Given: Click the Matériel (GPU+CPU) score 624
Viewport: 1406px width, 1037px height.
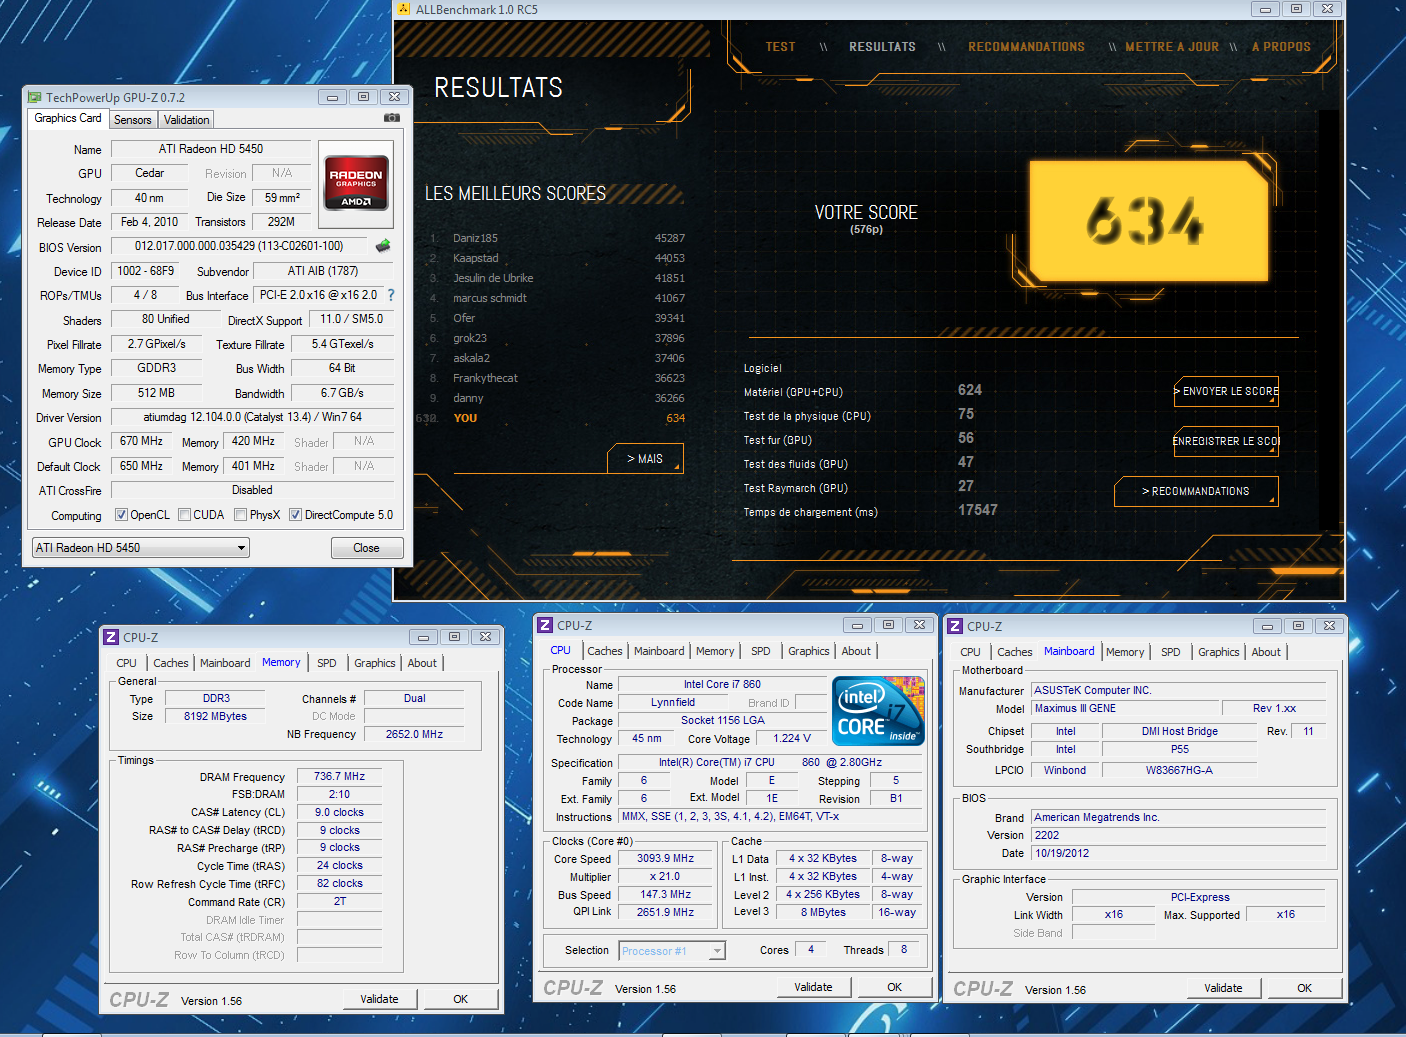Looking at the screenshot, I should click(970, 390).
